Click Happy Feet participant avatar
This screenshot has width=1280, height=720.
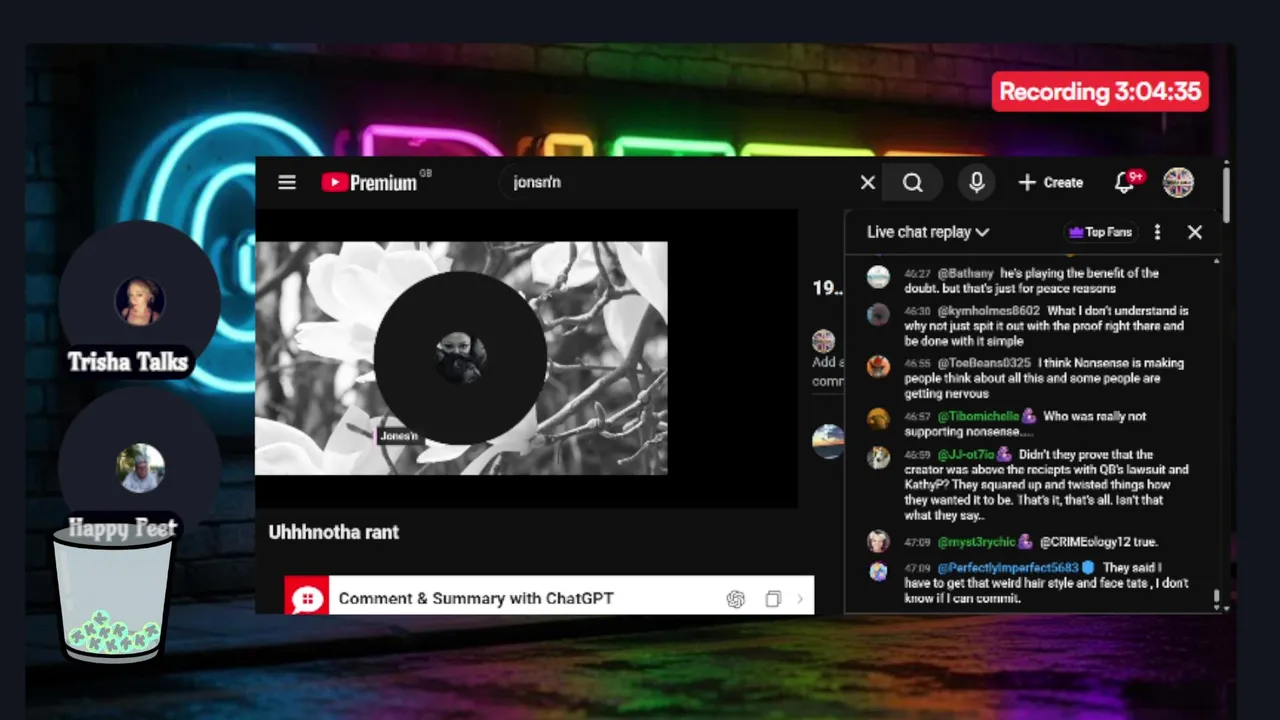tap(141, 468)
